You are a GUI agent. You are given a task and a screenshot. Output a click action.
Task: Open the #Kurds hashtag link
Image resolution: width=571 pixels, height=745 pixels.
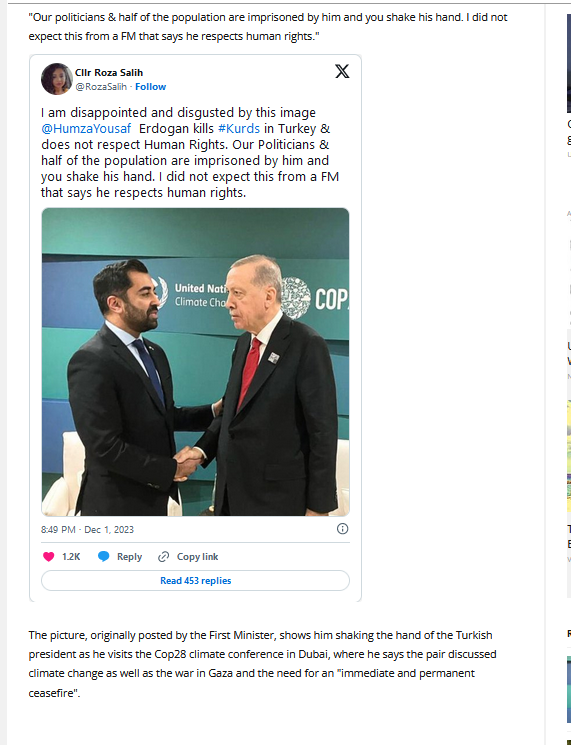(239, 129)
